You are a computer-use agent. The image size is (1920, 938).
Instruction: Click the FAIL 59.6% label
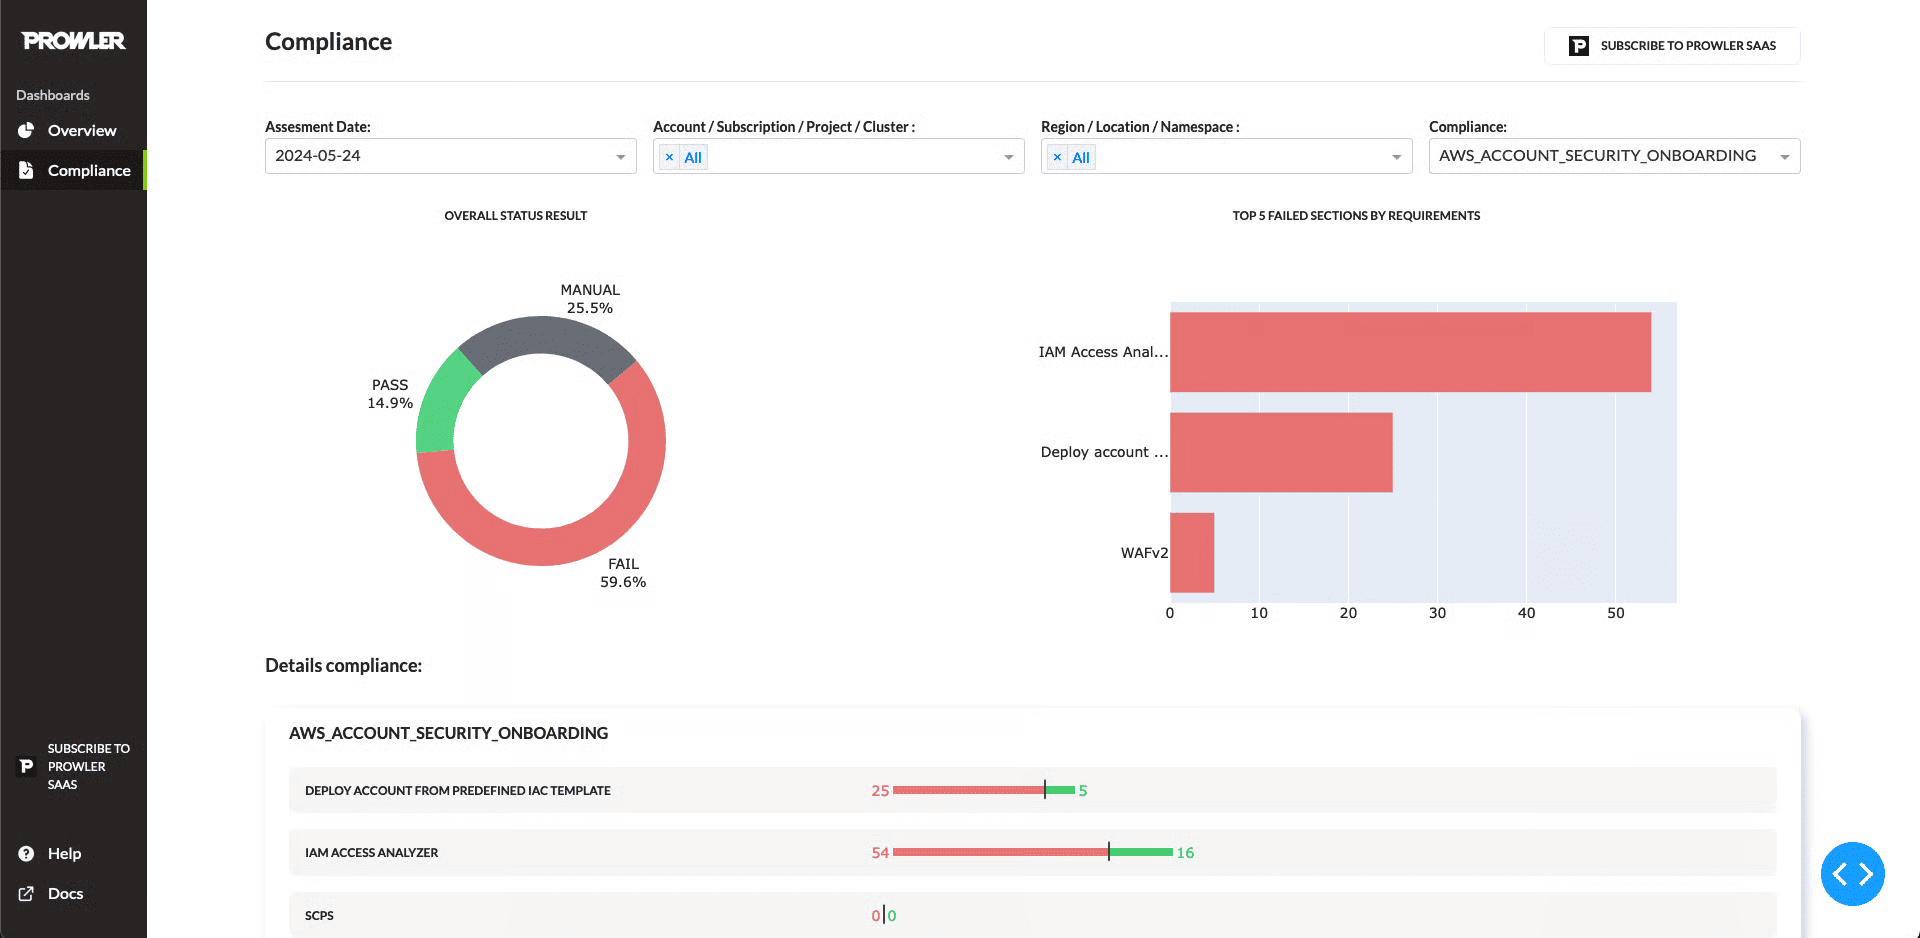[623, 573]
